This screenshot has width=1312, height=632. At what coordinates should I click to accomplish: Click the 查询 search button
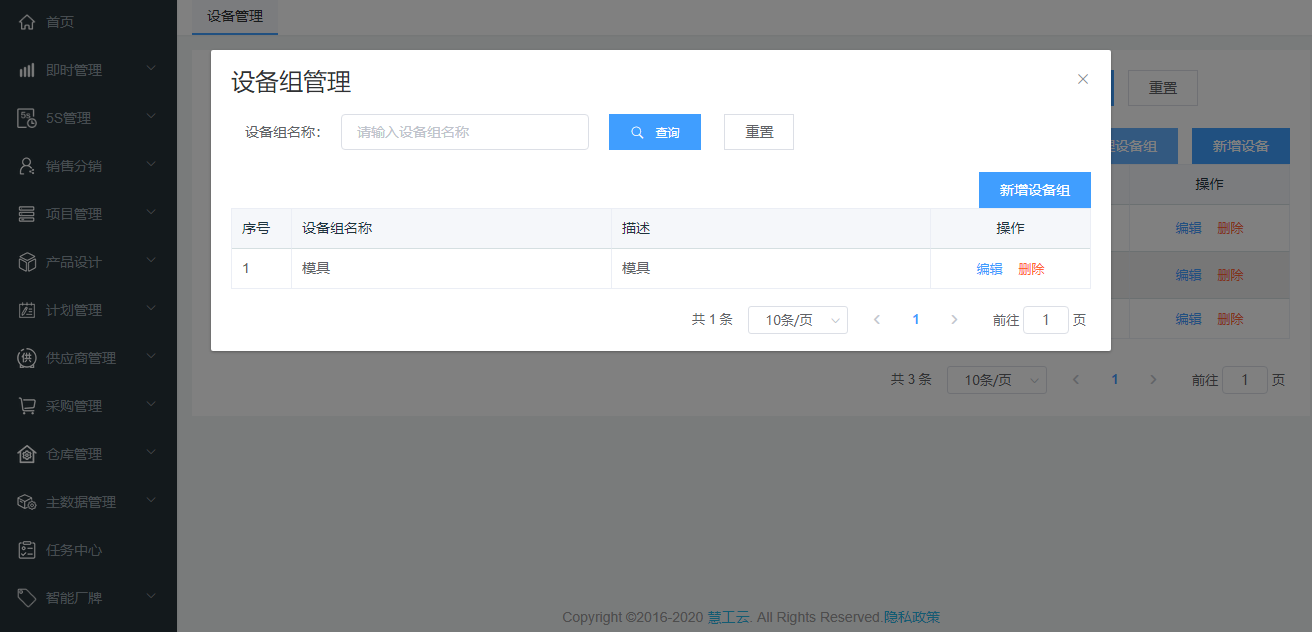pyautogui.click(x=654, y=132)
